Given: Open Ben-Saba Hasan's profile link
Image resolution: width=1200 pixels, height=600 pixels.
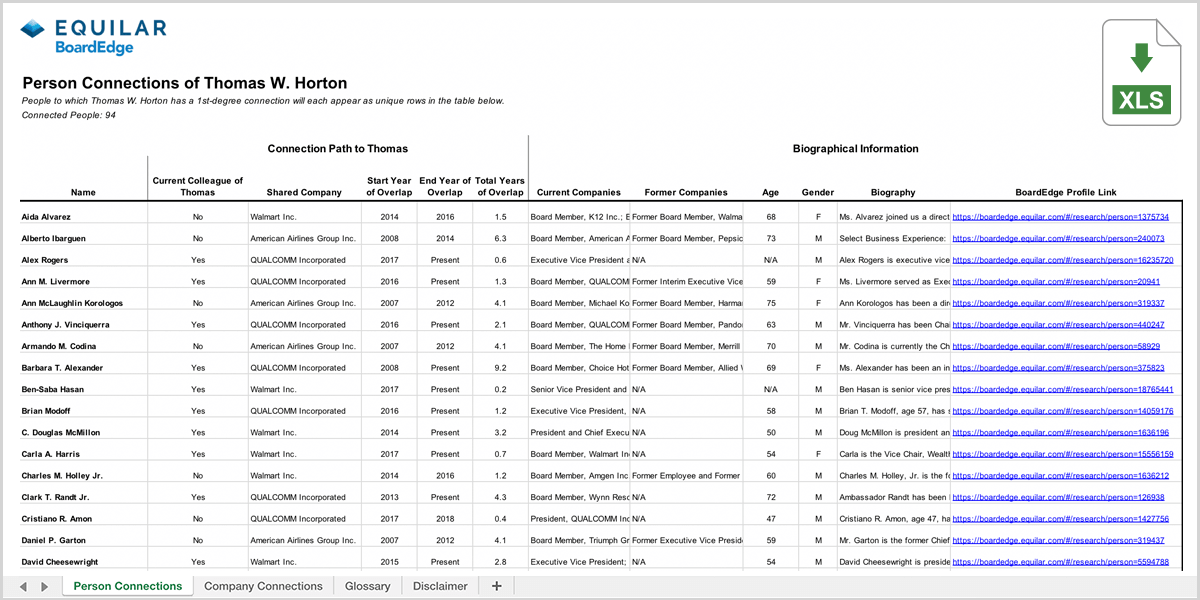Looking at the screenshot, I should 1063,389.
